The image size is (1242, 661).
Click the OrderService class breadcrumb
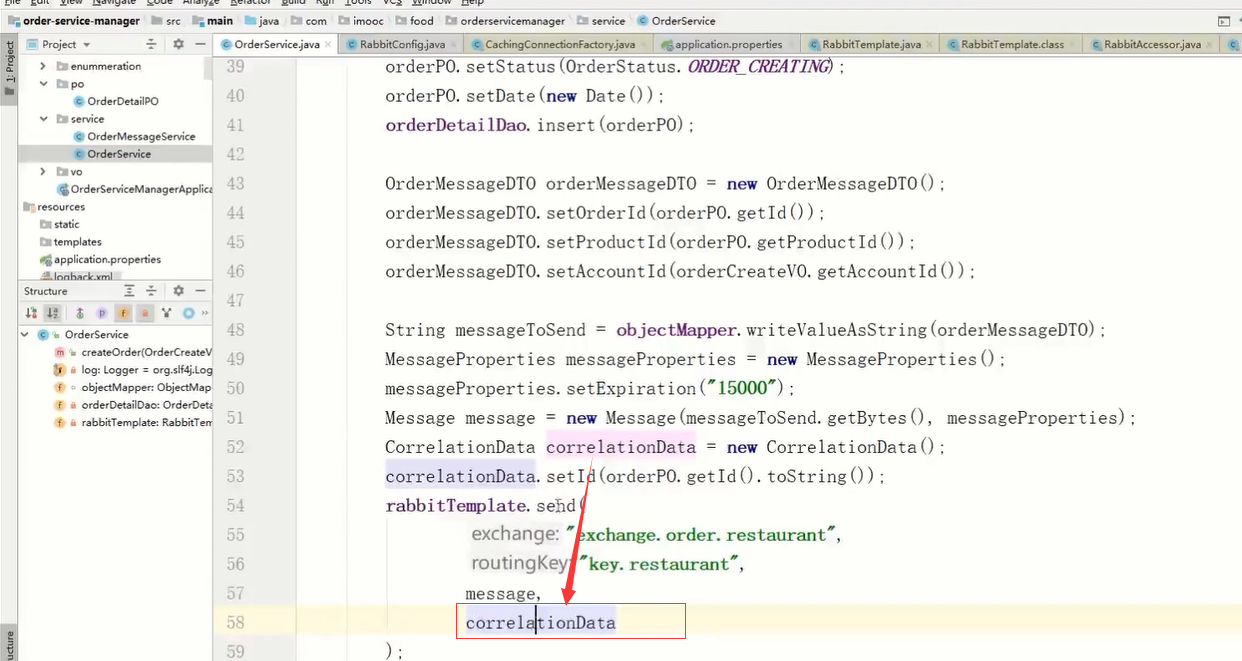[x=675, y=20]
